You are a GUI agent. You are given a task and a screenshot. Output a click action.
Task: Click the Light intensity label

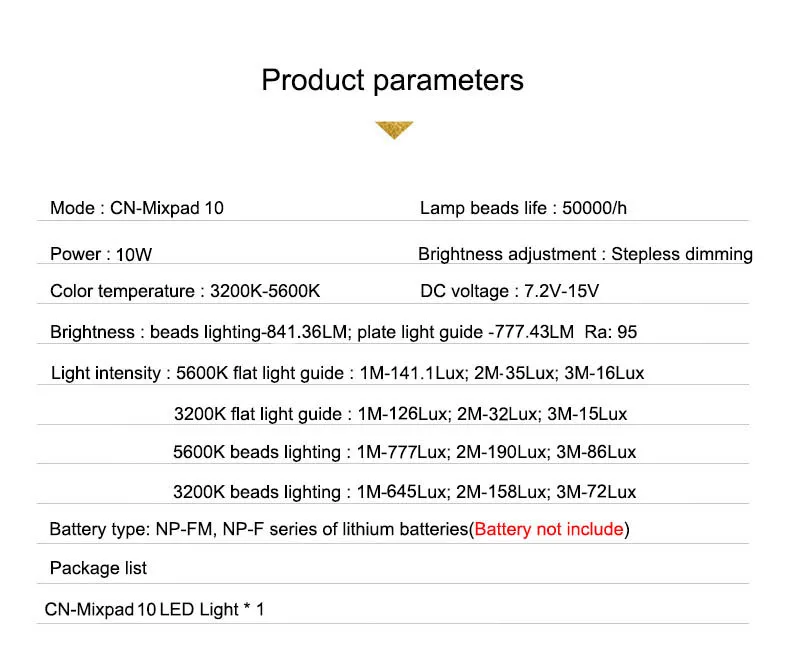[106, 373]
